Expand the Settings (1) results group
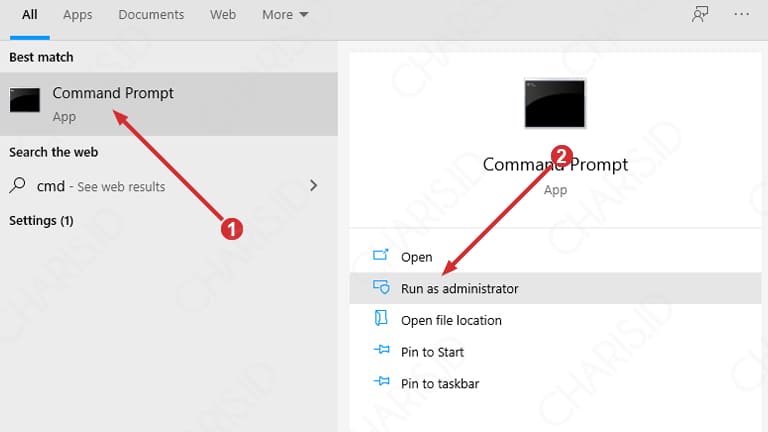Image resolution: width=768 pixels, height=432 pixels. click(x=41, y=220)
